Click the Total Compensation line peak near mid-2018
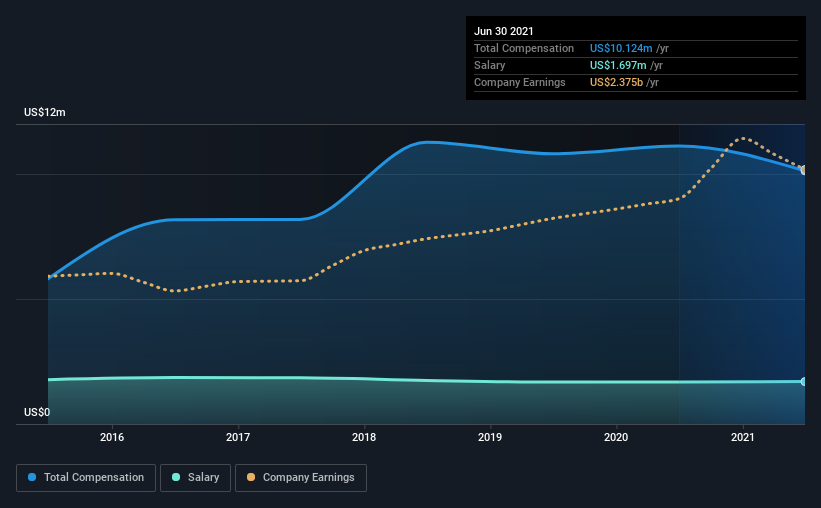The width and height of the screenshot is (821, 508). point(428,142)
